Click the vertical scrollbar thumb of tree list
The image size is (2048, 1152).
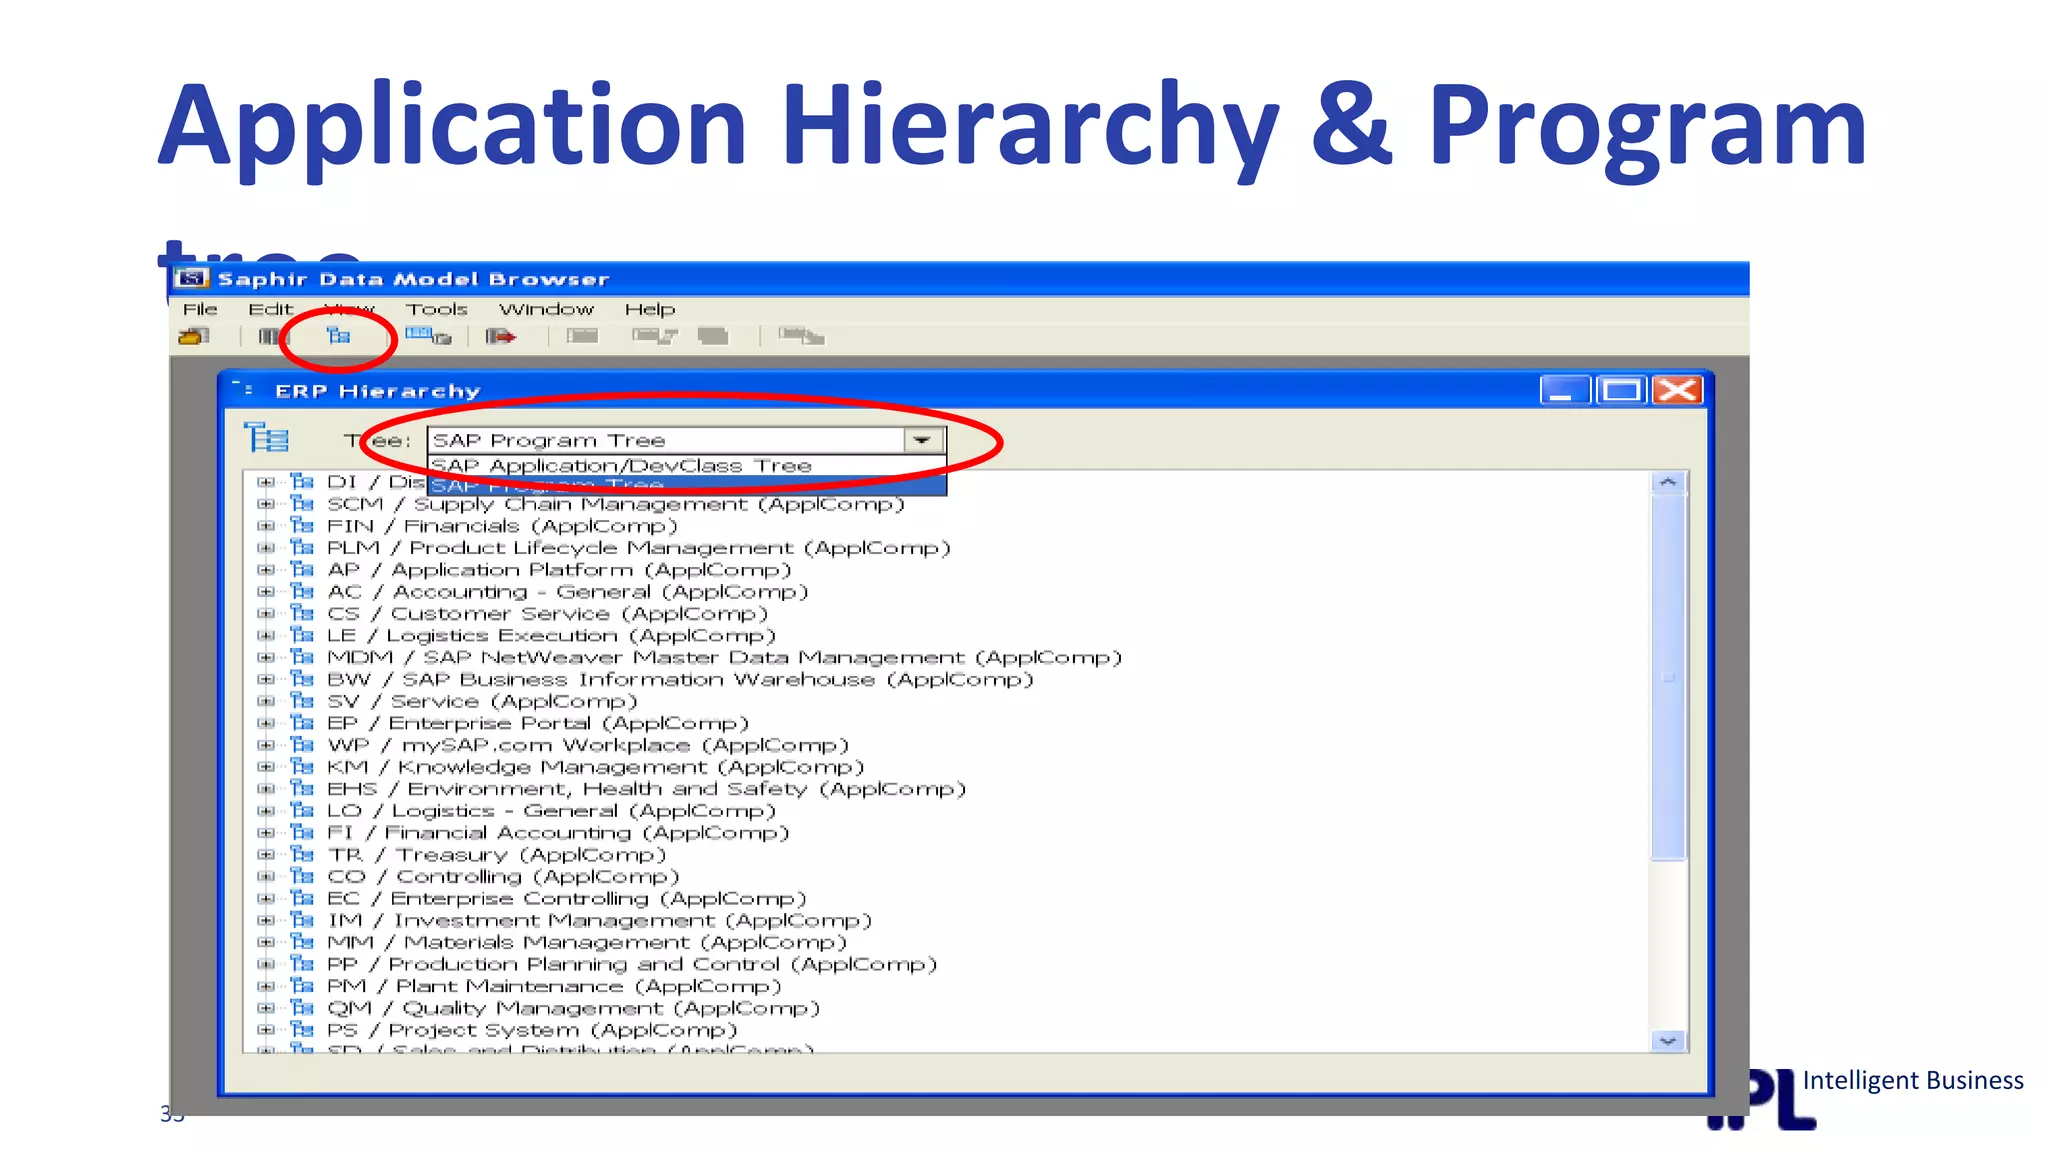pos(1668,677)
